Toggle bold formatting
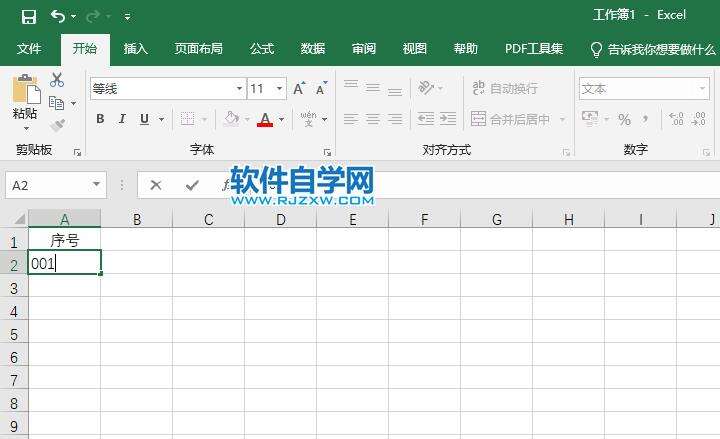 click(100, 119)
